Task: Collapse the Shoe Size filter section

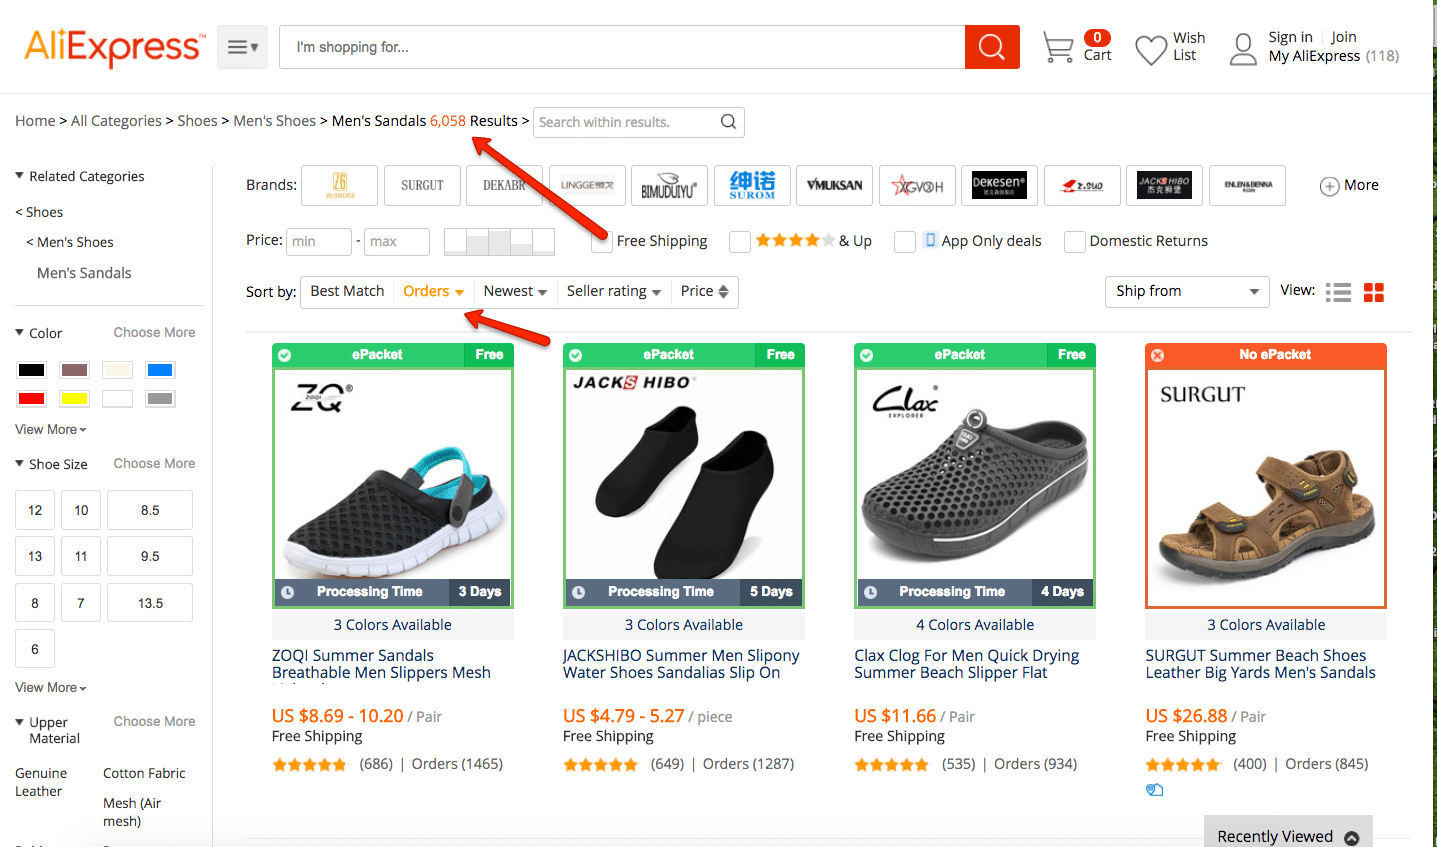Action: click(x=19, y=464)
